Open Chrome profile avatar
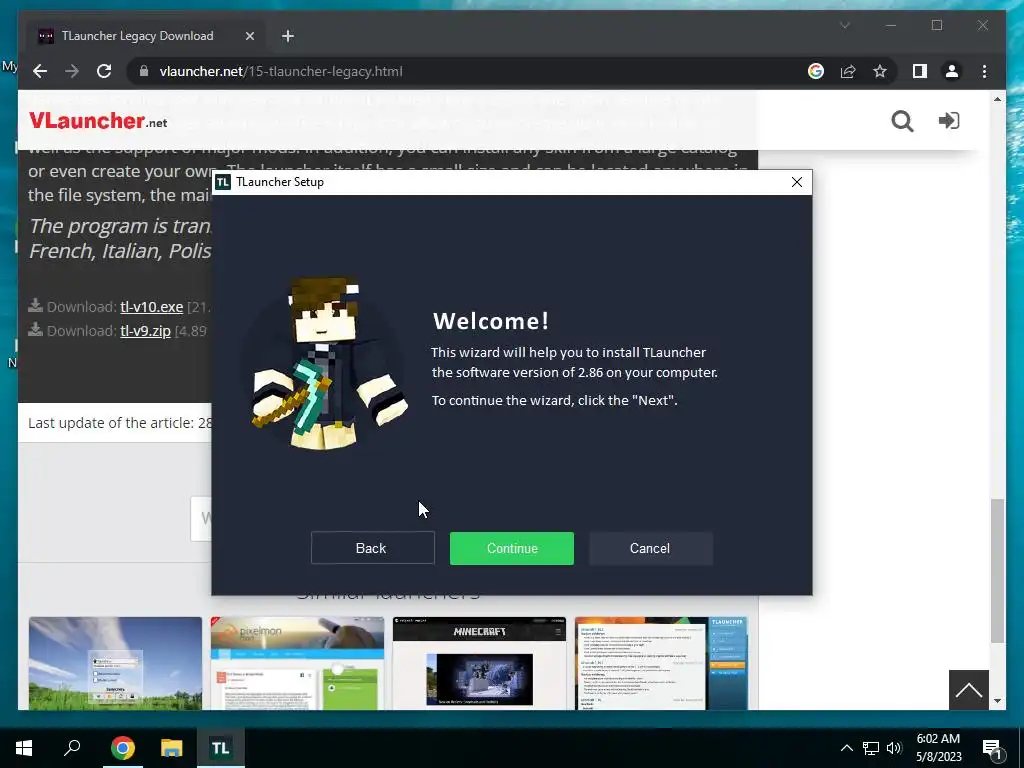This screenshot has width=1024, height=768. [x=952, y=71]
